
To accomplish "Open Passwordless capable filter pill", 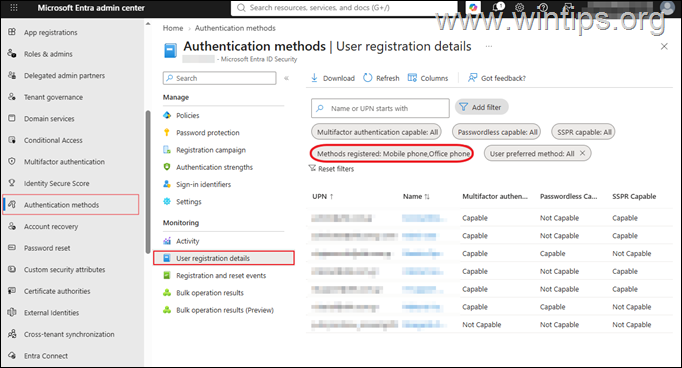I will click(x=497, y=132).
